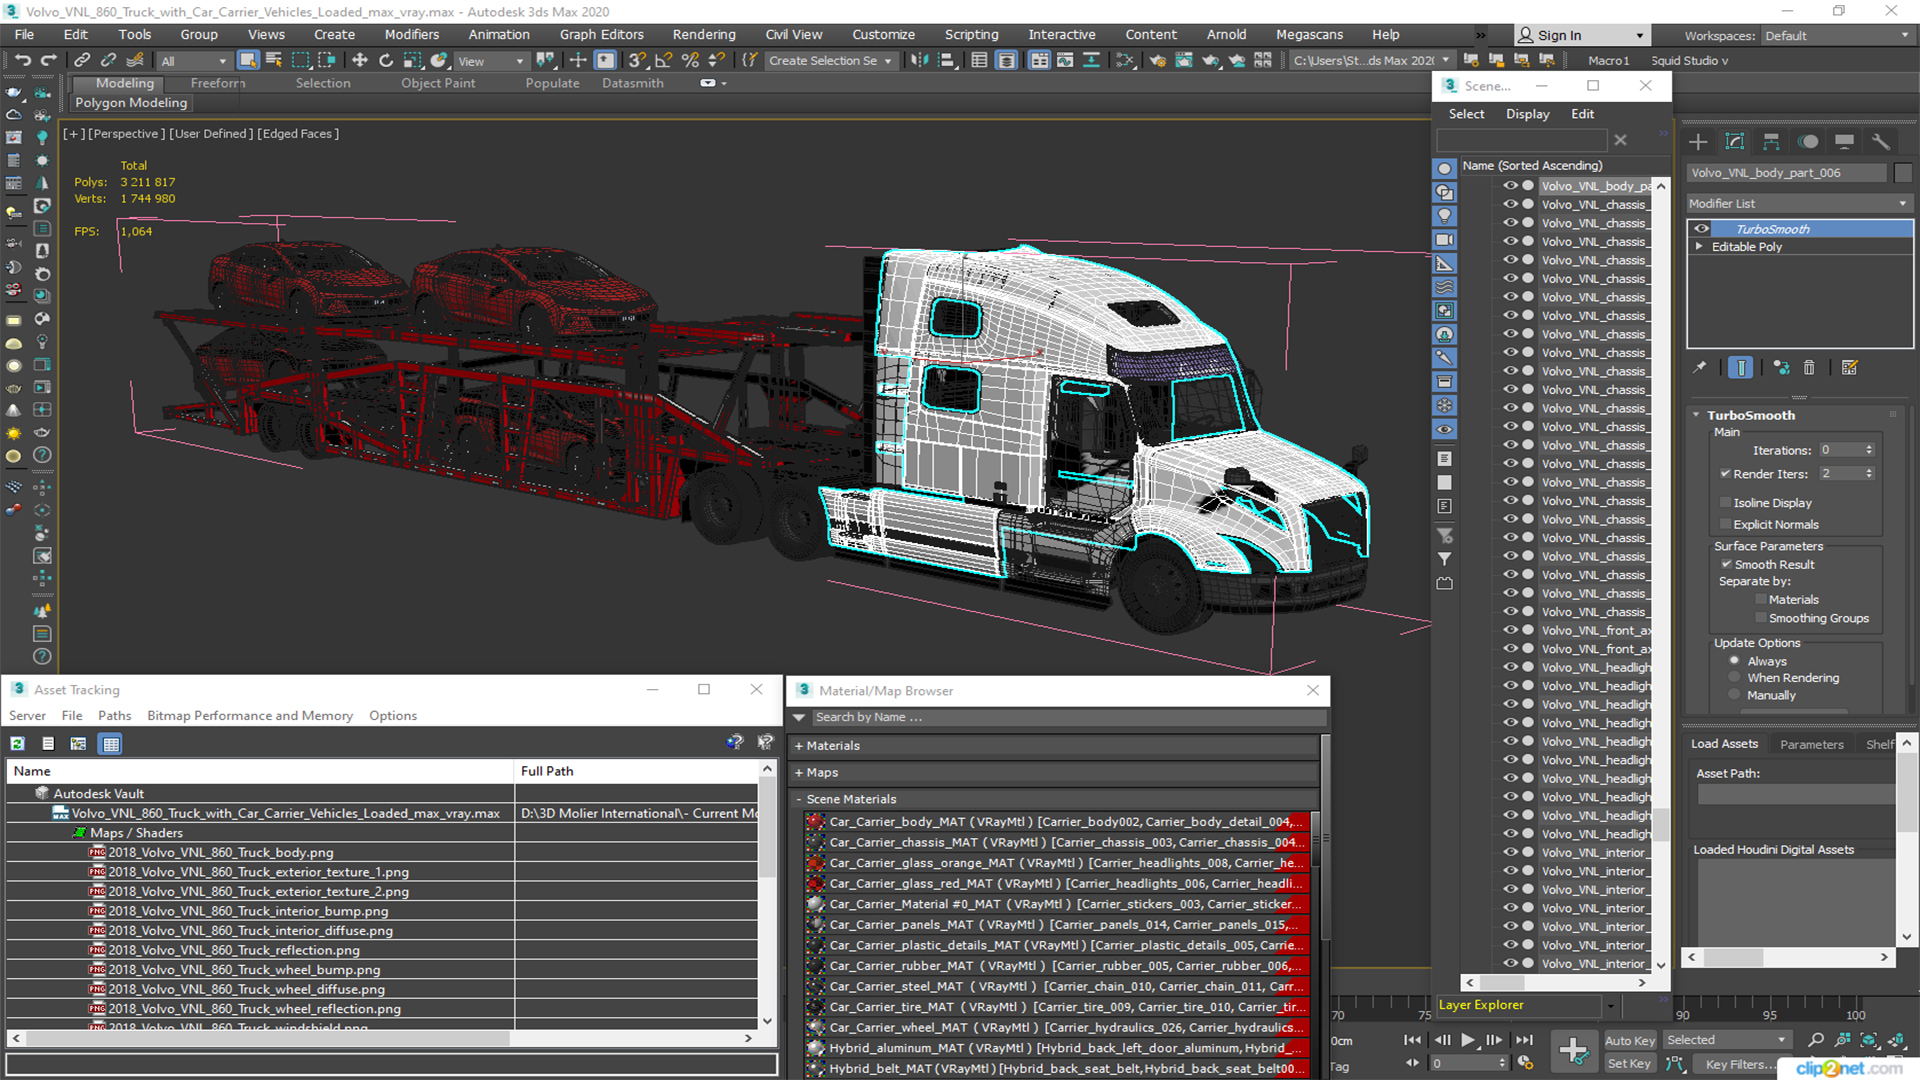Screen dimensions: 1920x1080
Task: Expand the Materials group in browser
Action: pyautogui.click(x=799, y=746)
